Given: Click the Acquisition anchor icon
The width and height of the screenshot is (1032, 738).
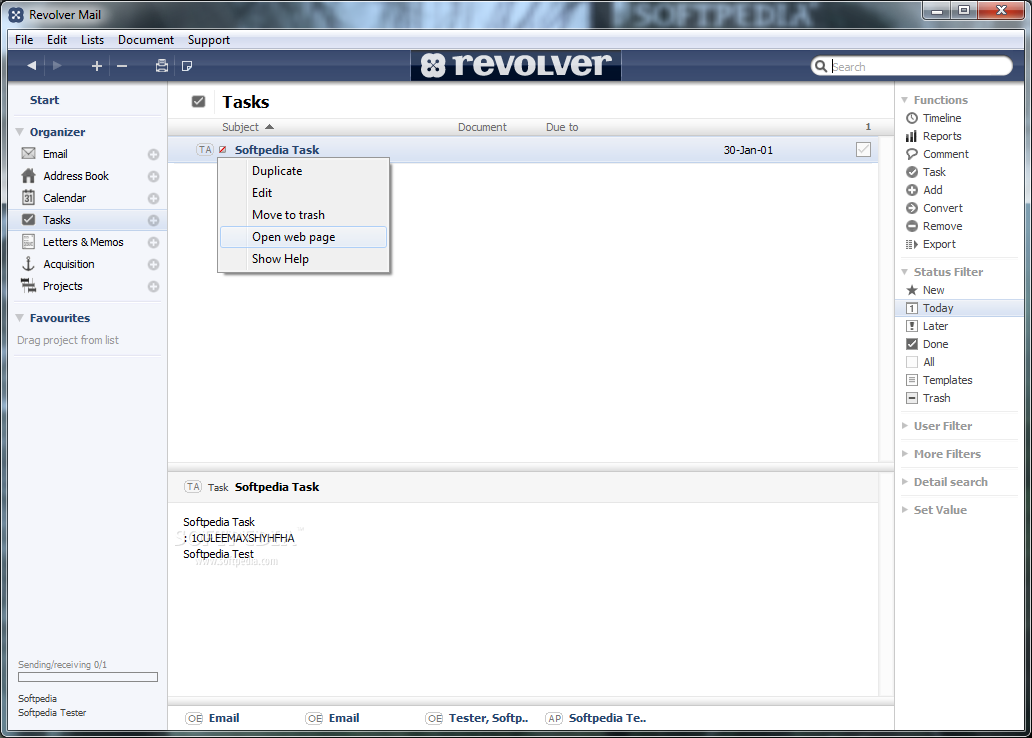Looking at the screenshot, I should [28, 264].
